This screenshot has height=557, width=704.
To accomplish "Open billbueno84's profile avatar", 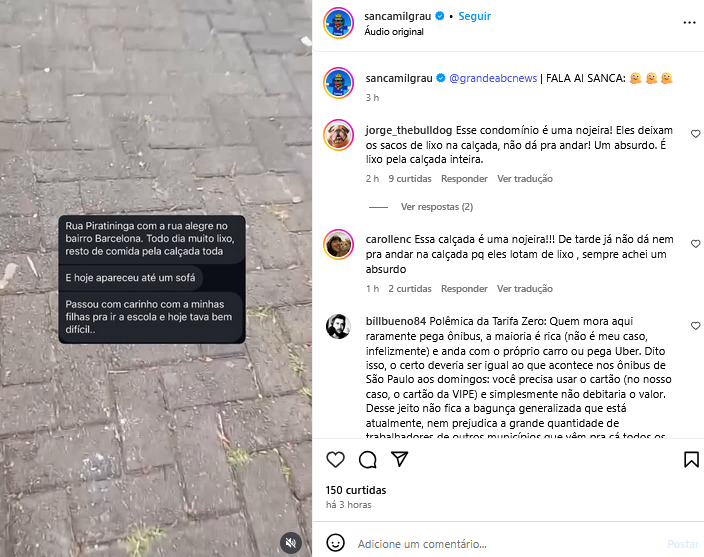I will (339, 326).
